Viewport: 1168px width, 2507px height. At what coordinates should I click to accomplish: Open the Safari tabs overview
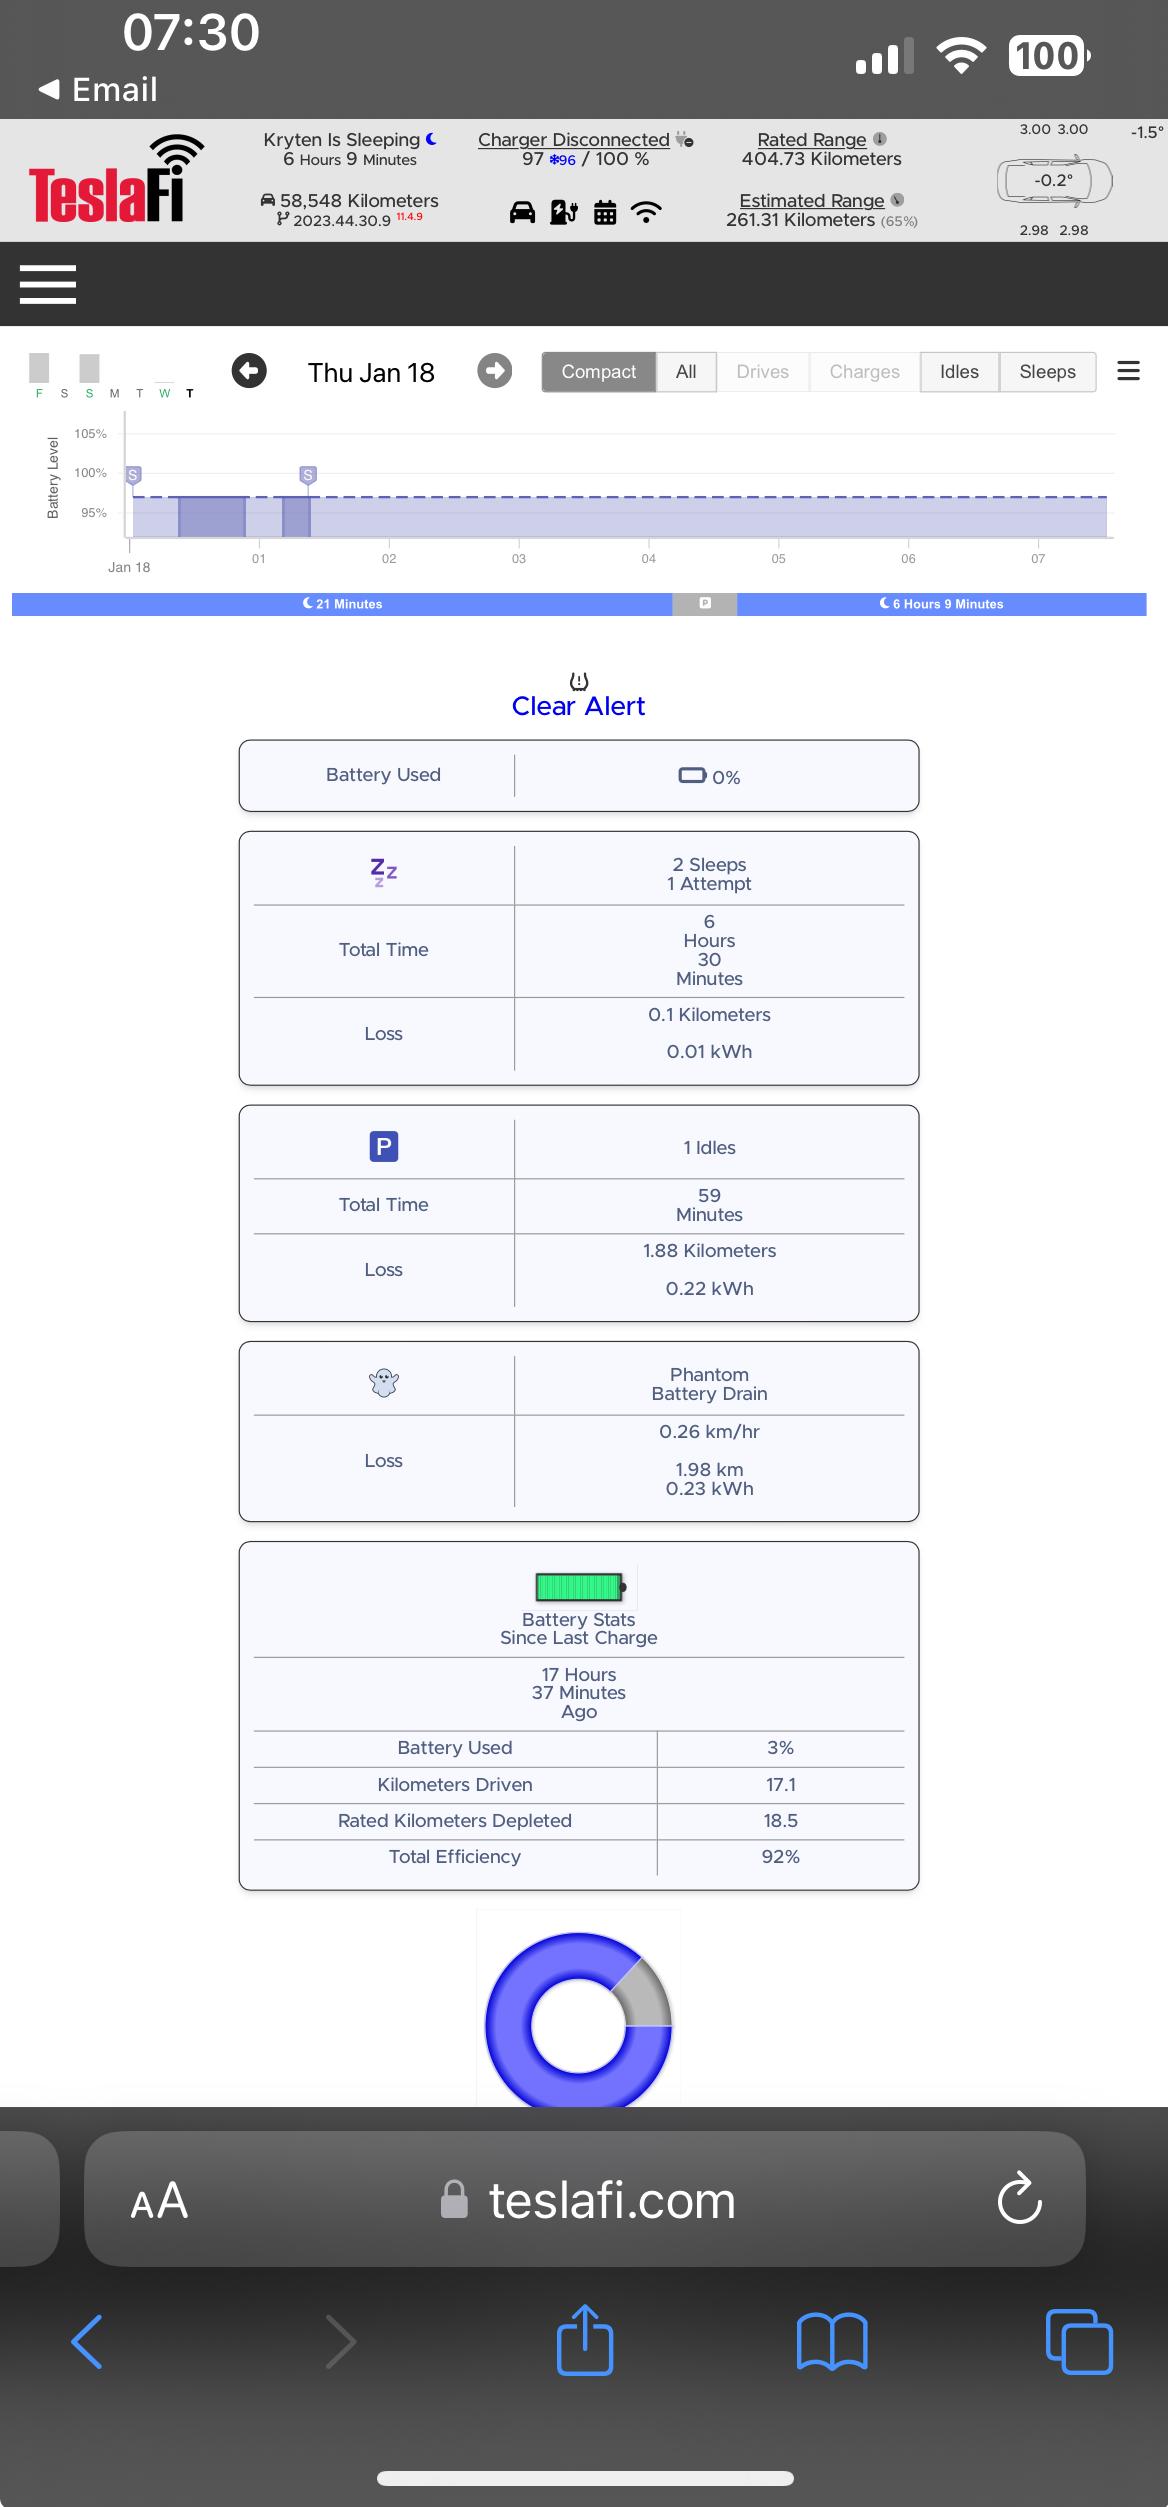click(1079, 2341)
